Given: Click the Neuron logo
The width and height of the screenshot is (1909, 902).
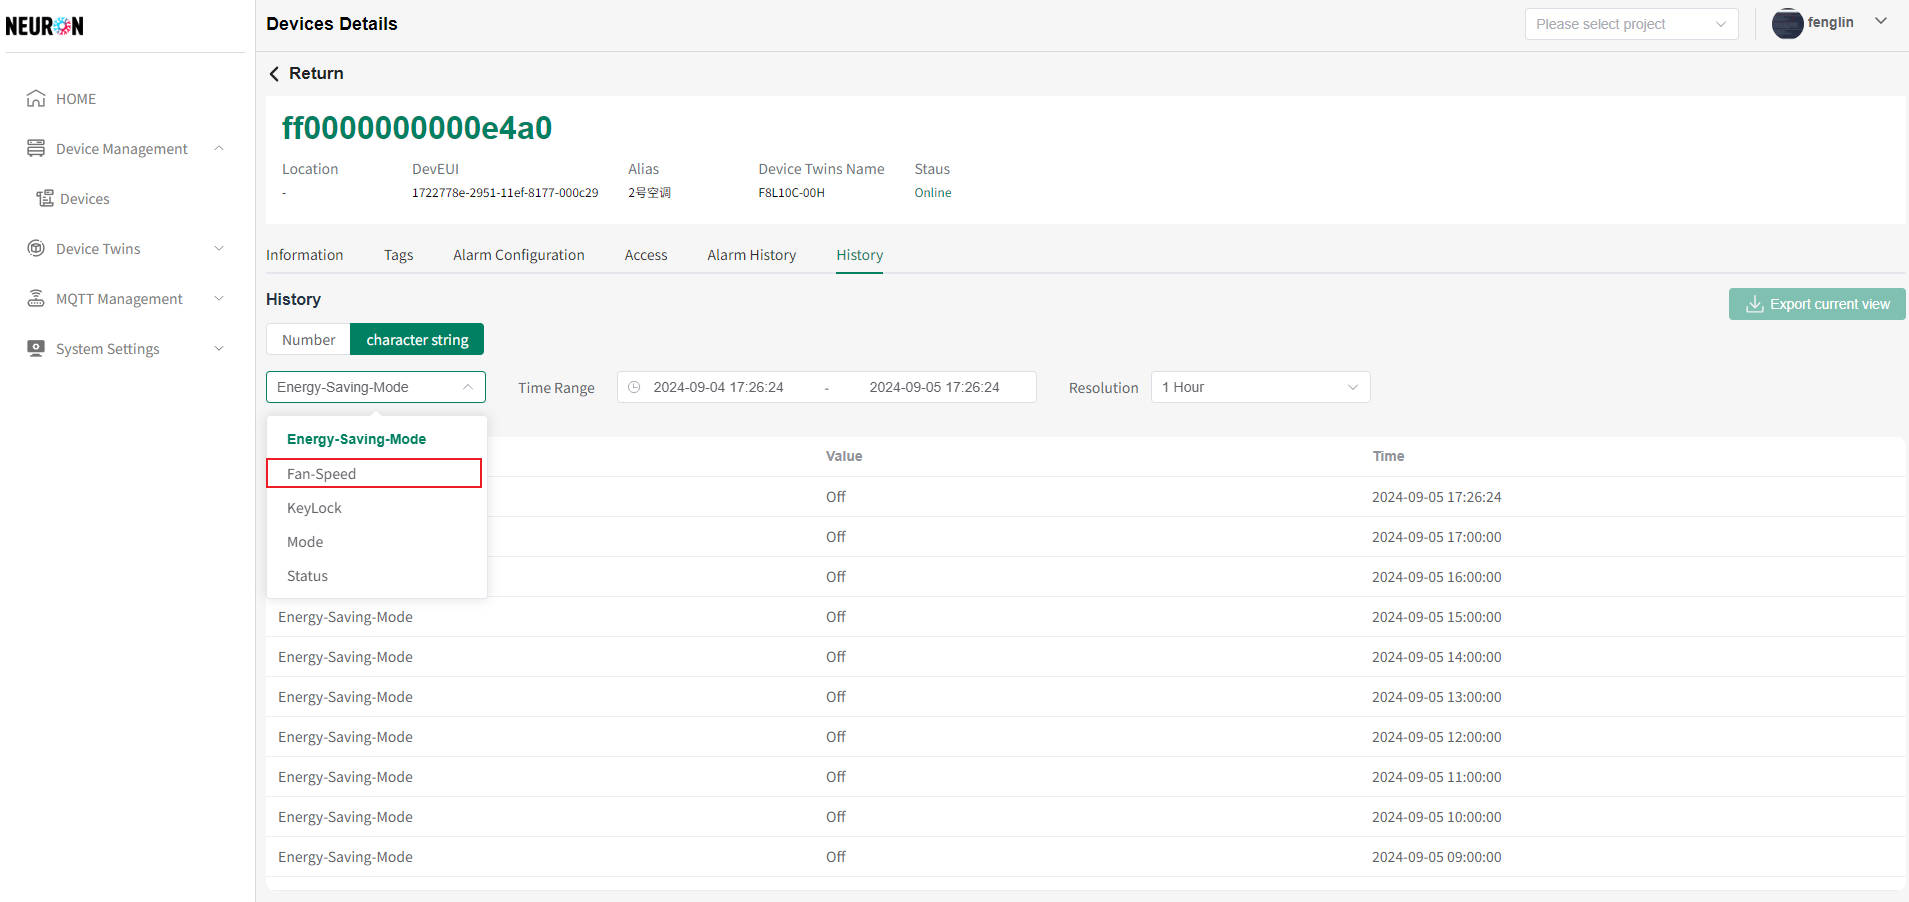Looking at the screenshot, I should [x=44, y=26].
